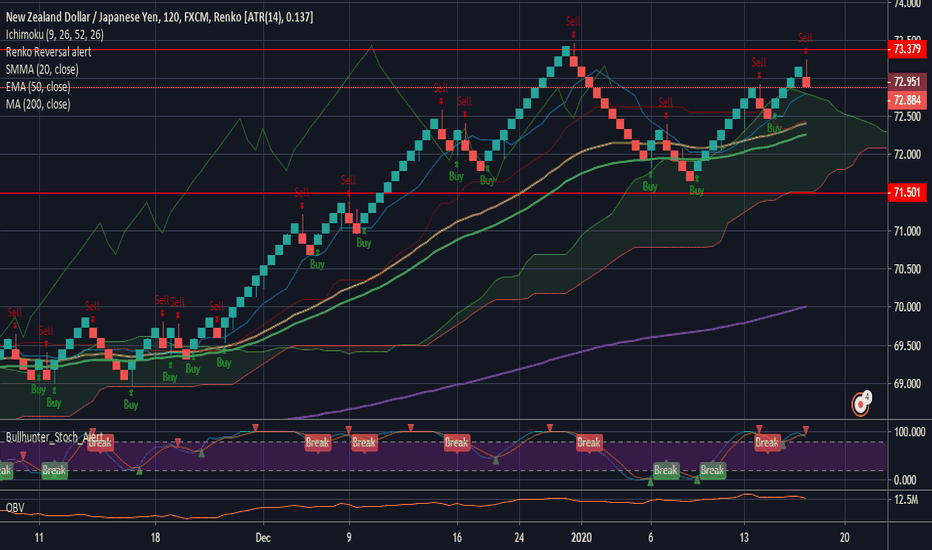
Task: Click the red circular event icon with badge
Action: coord(860,403)
